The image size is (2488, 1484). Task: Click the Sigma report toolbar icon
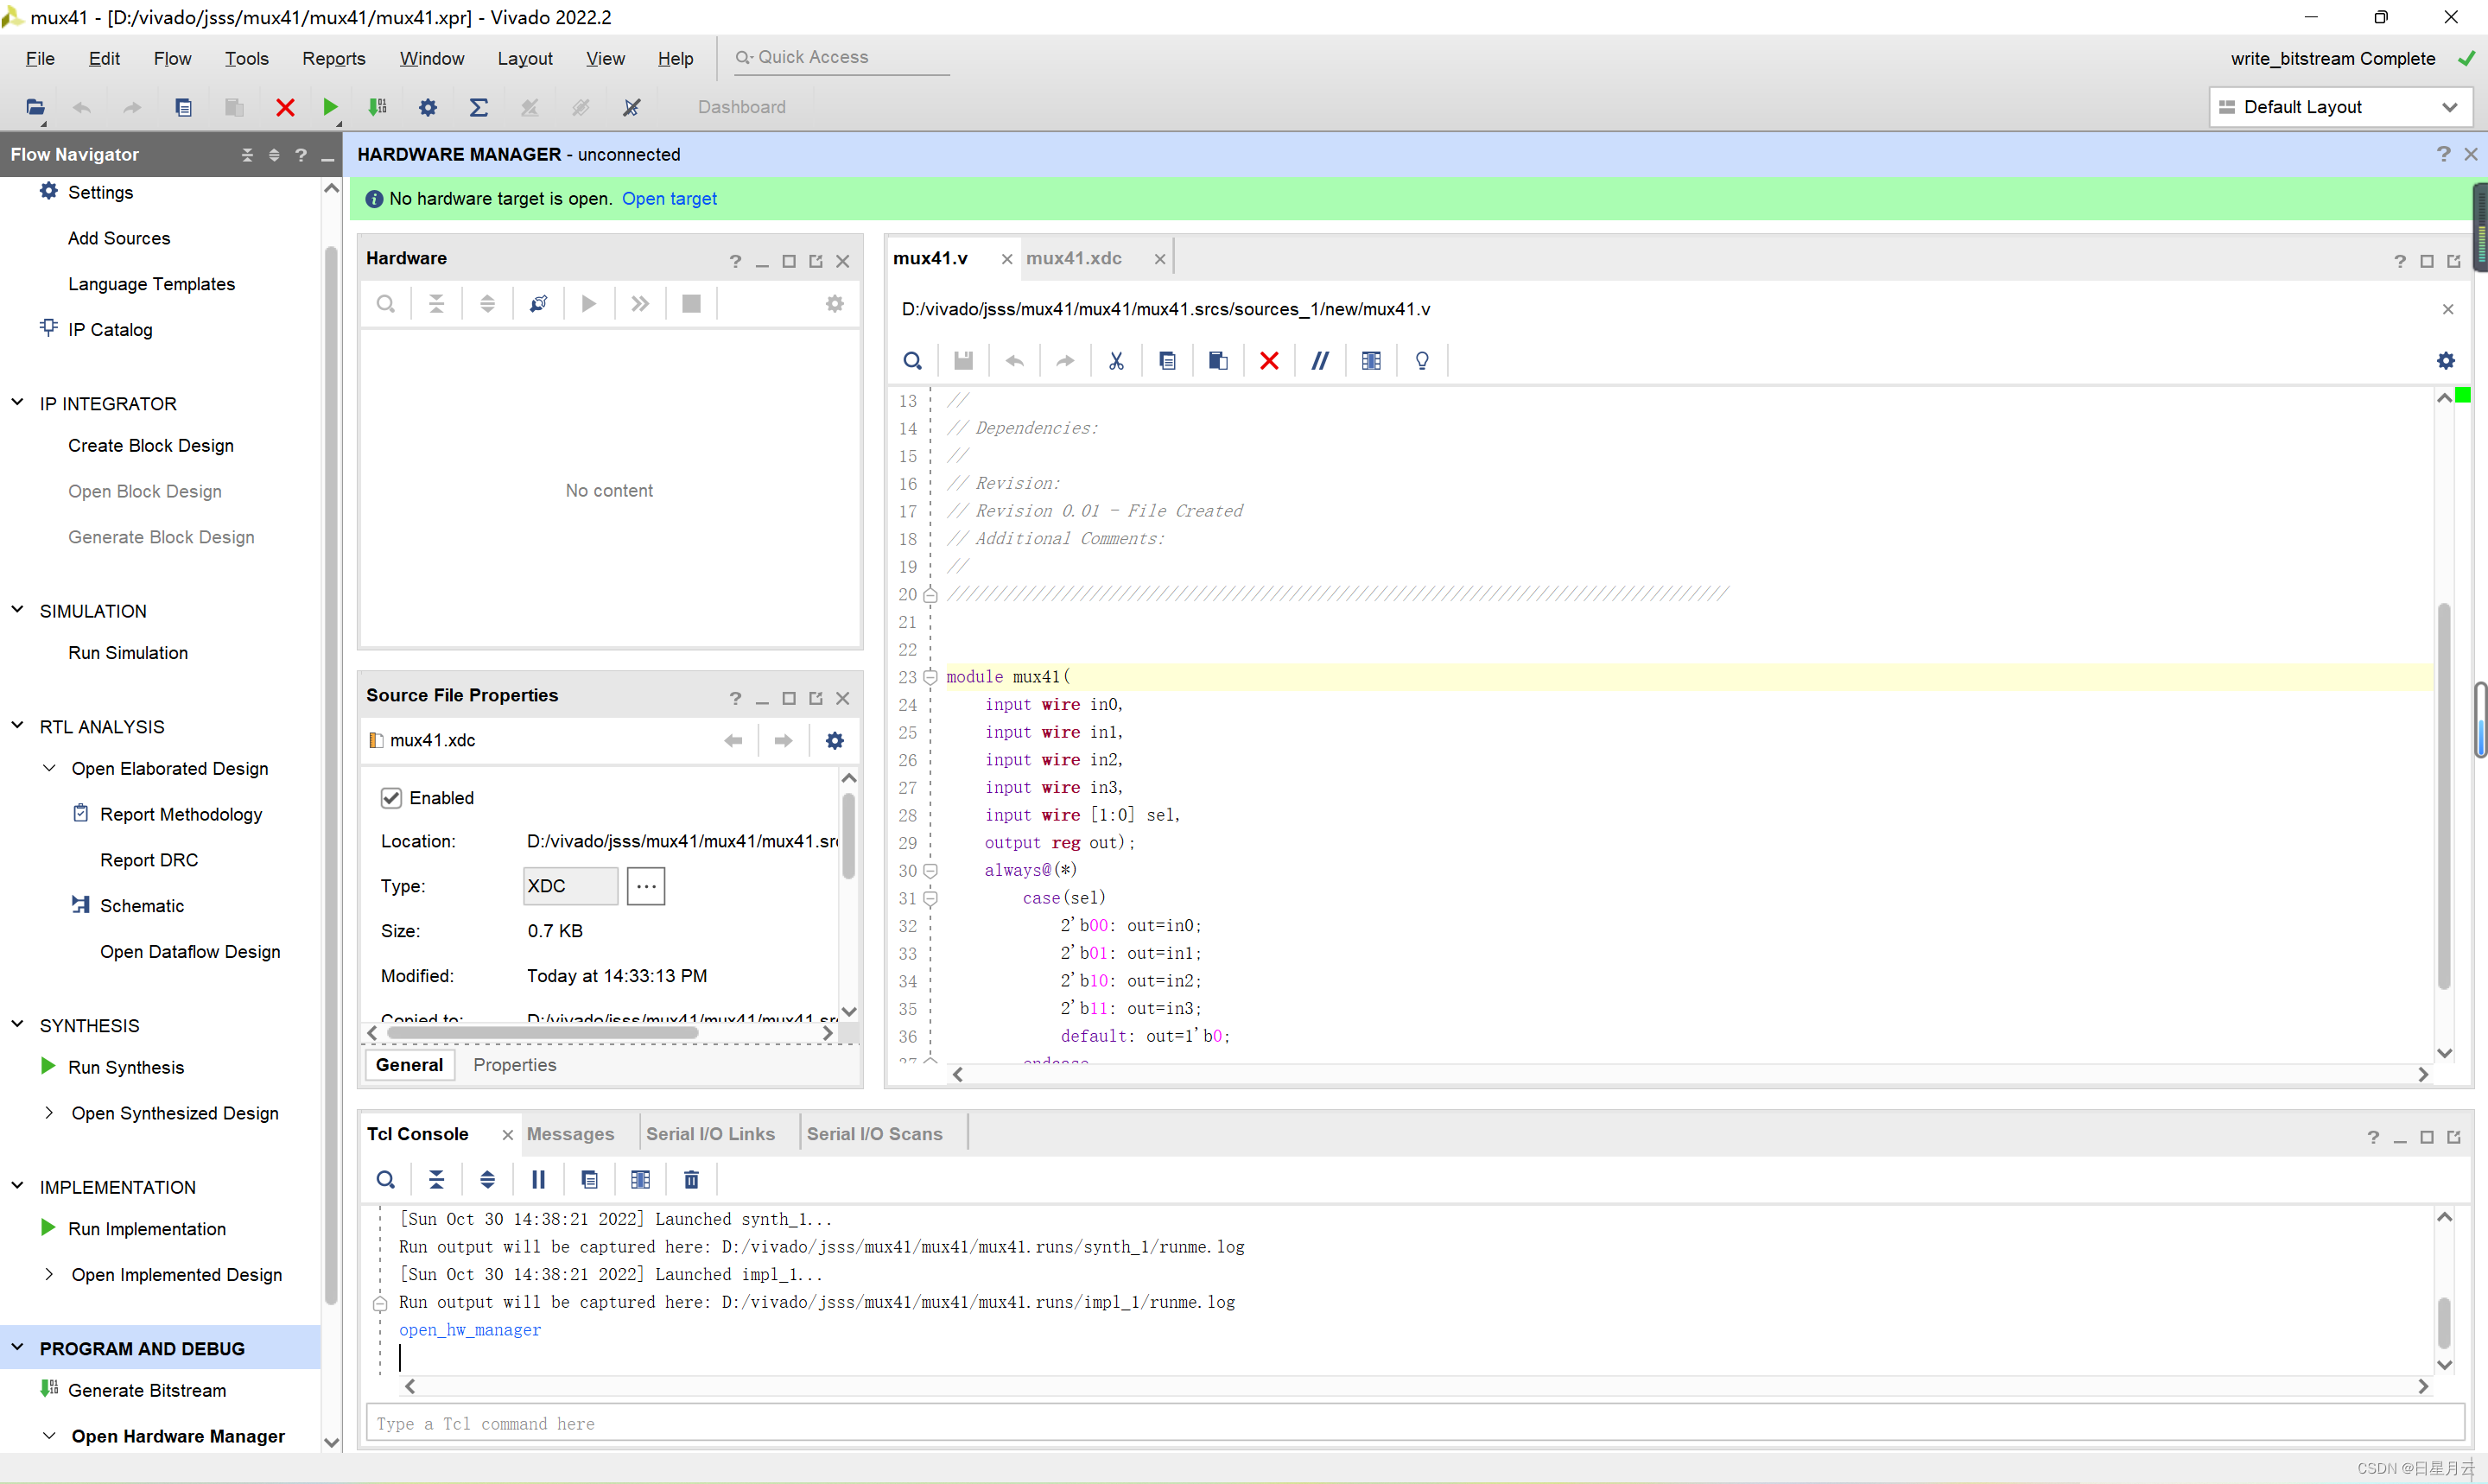pos(479,107)
